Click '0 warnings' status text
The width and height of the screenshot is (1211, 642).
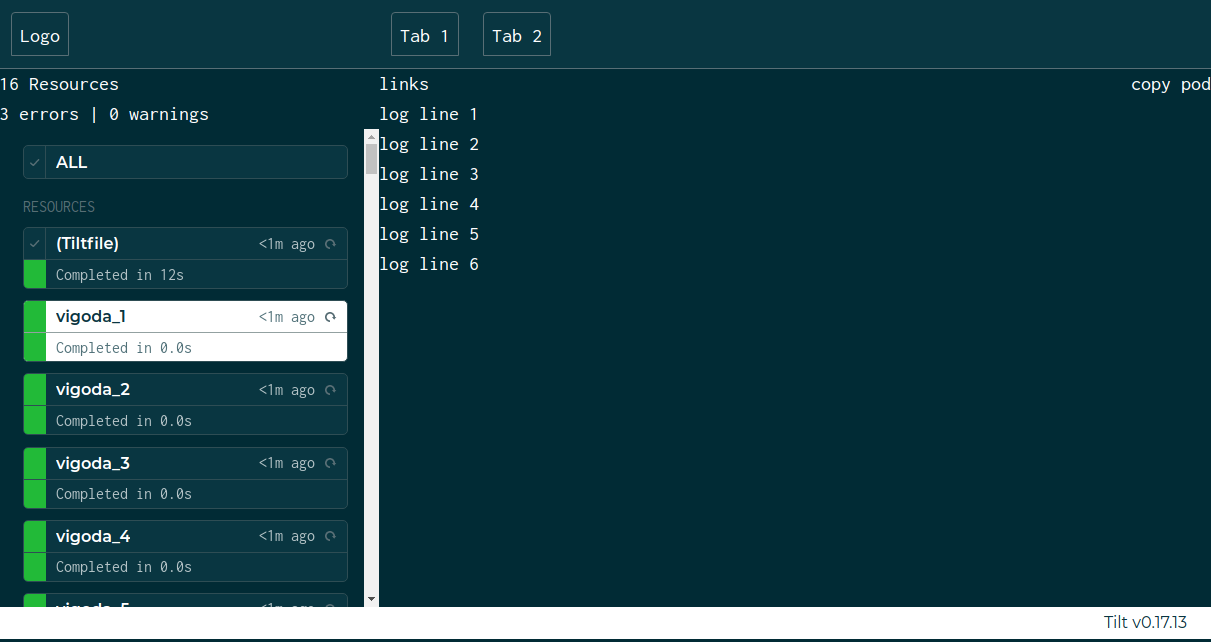click(x=159, y=114)
